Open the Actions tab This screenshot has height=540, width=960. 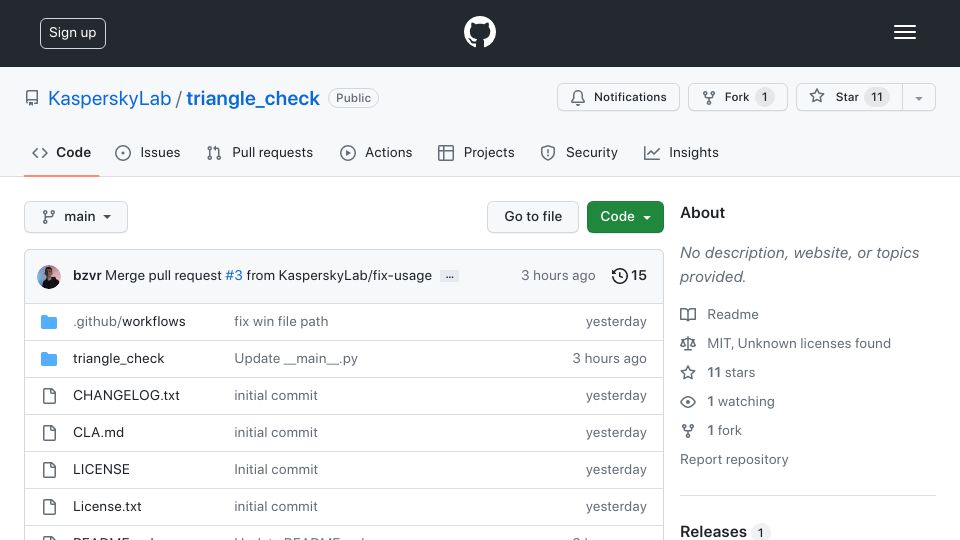(376, 152)
